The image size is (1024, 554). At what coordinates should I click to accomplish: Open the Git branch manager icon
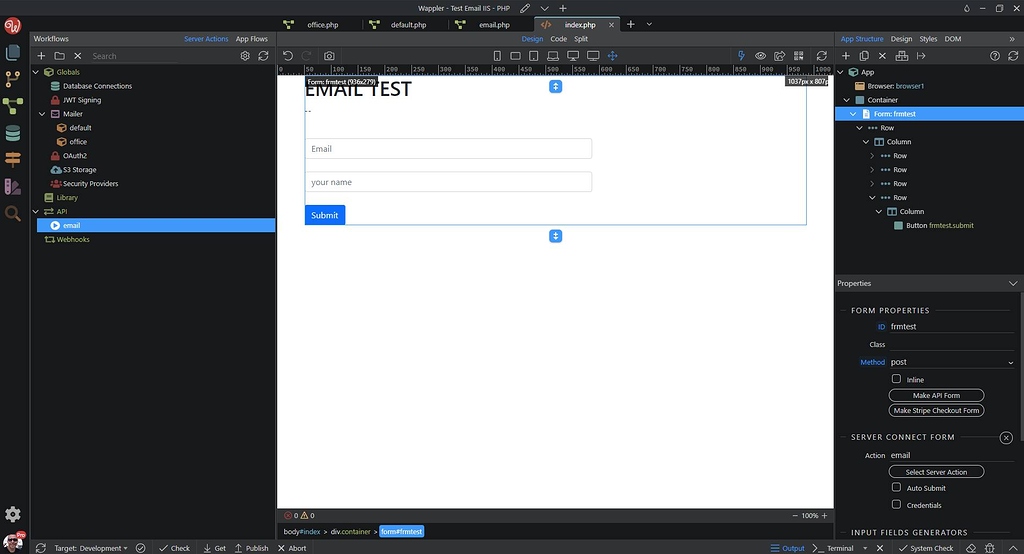pyautogui.click(x=13, y=79)
